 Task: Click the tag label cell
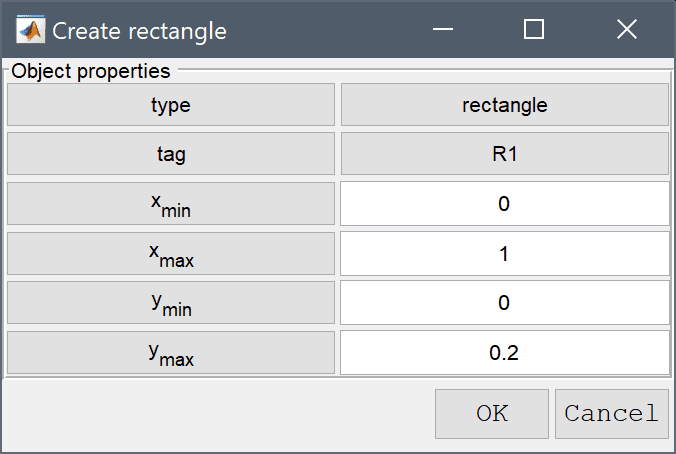click(171, 154)
